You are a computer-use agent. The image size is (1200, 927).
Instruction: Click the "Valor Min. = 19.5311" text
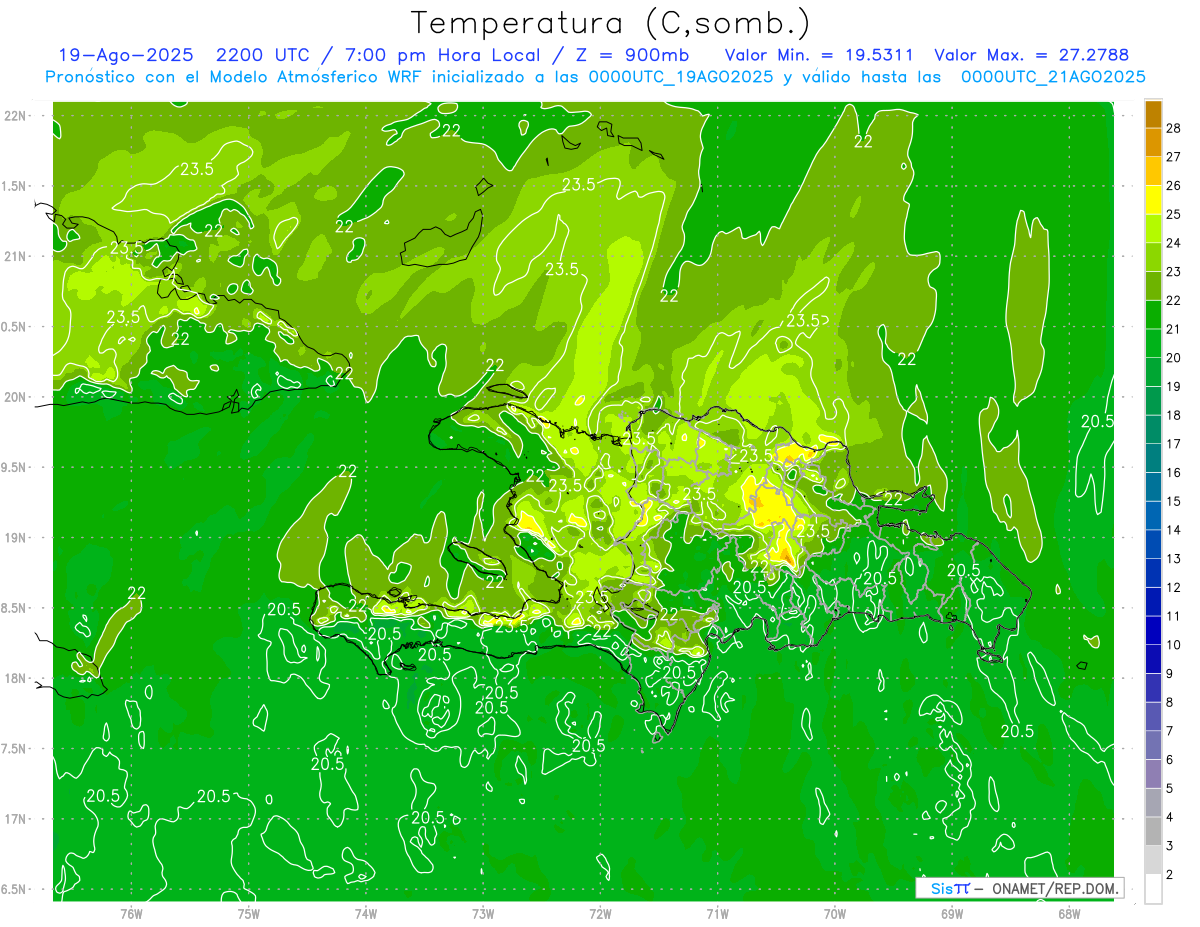pyautogui.click(x=821, y=56)
